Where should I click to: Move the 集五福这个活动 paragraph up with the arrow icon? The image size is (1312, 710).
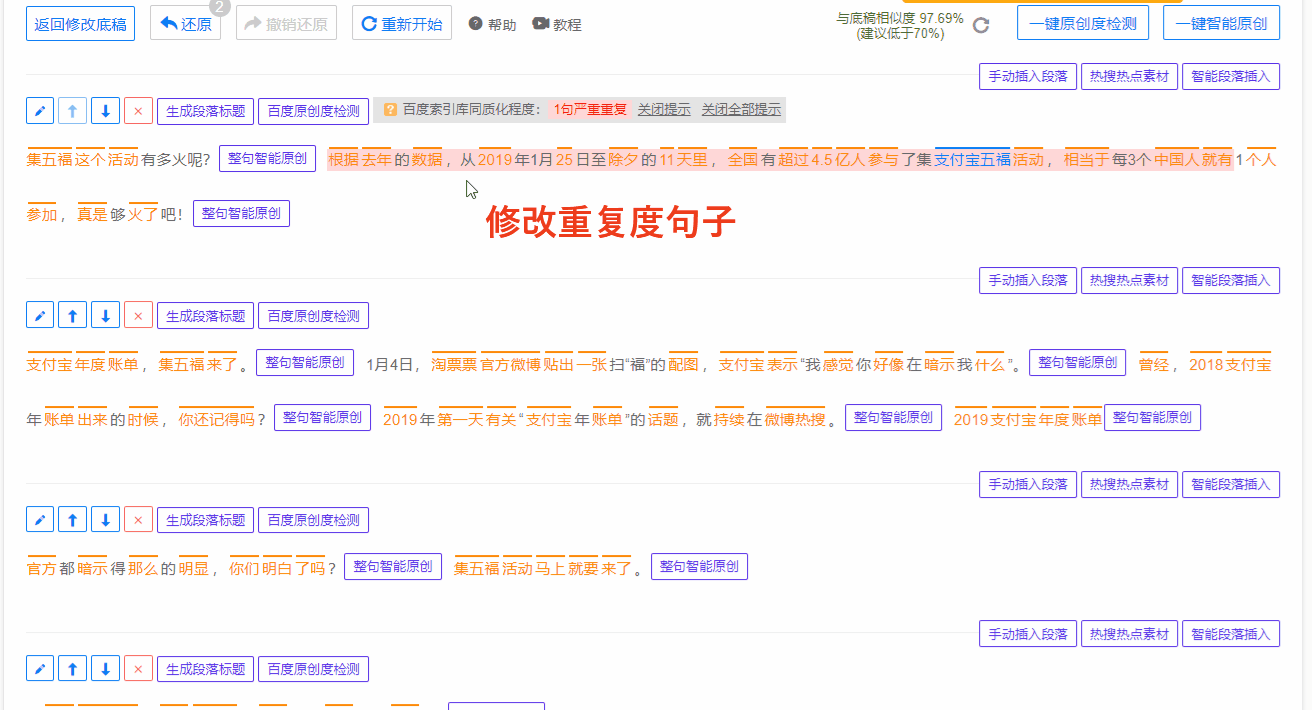pyautogui.click(x=72, y=111)
